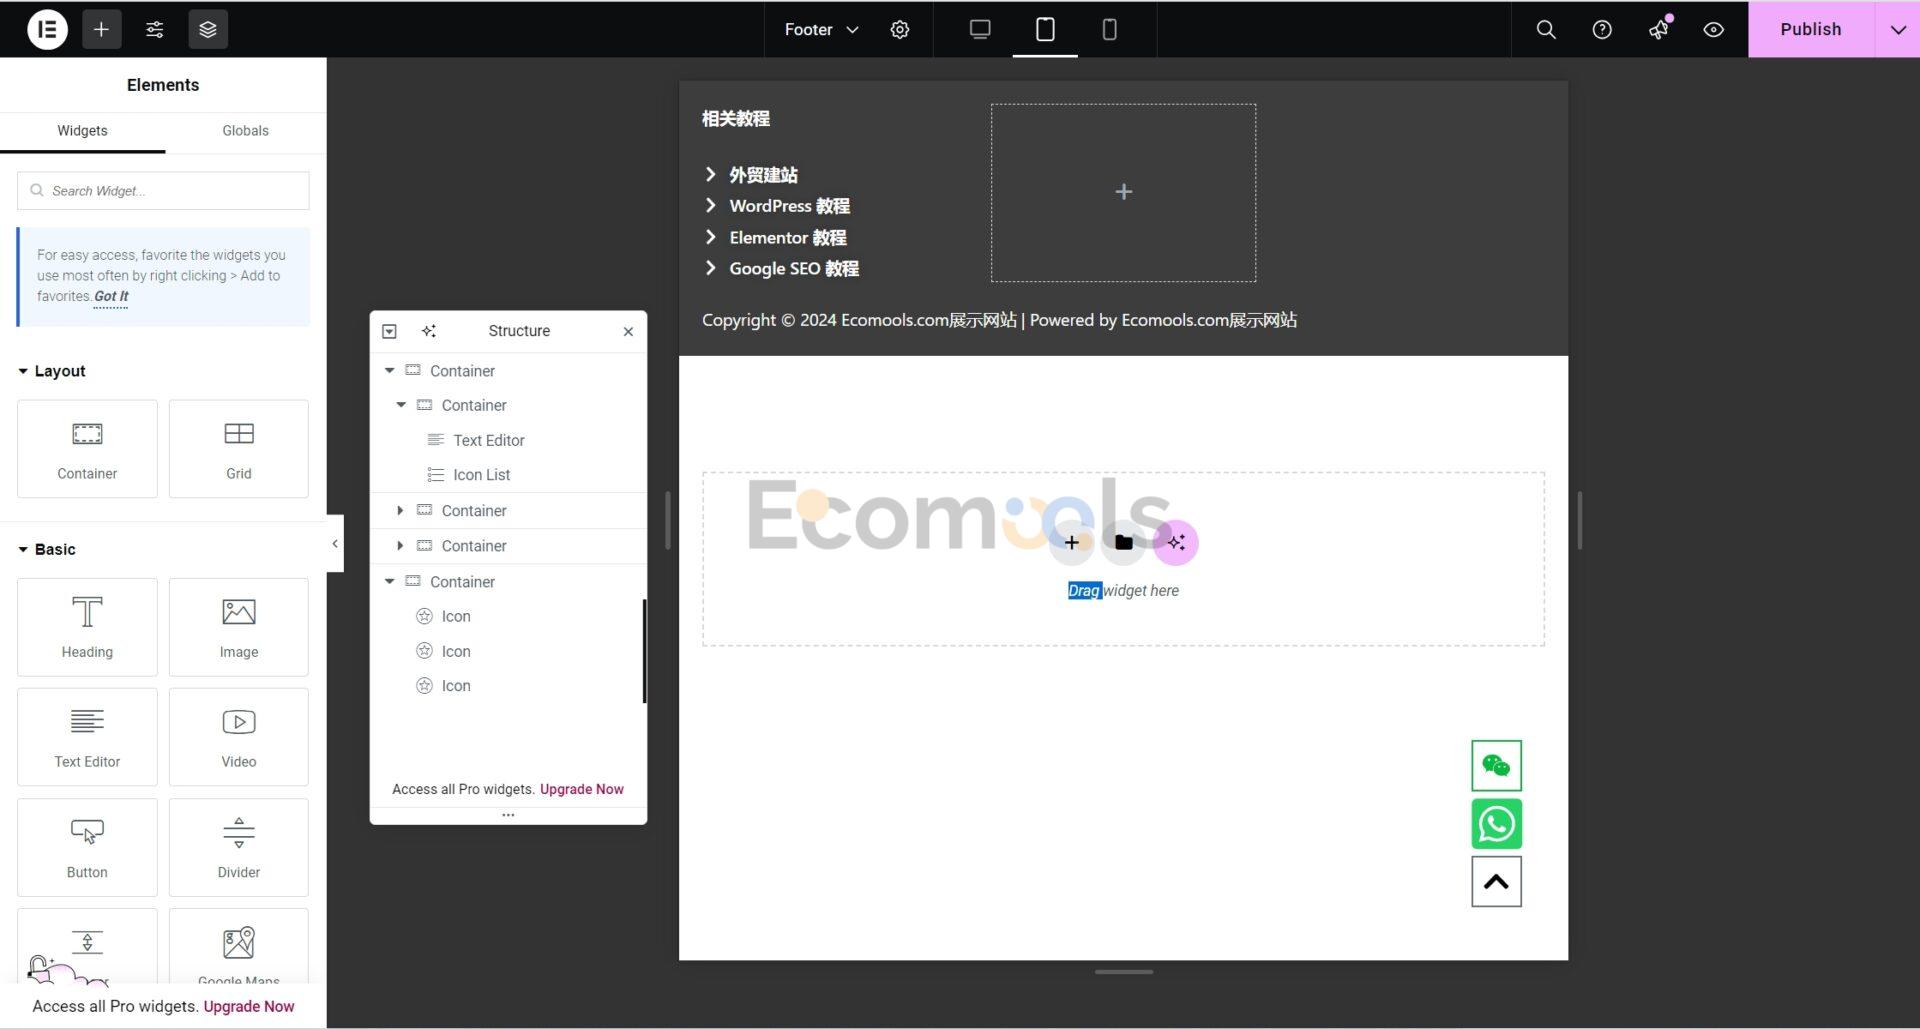Toggle expand all in Structure panel

tap(390, 331)
